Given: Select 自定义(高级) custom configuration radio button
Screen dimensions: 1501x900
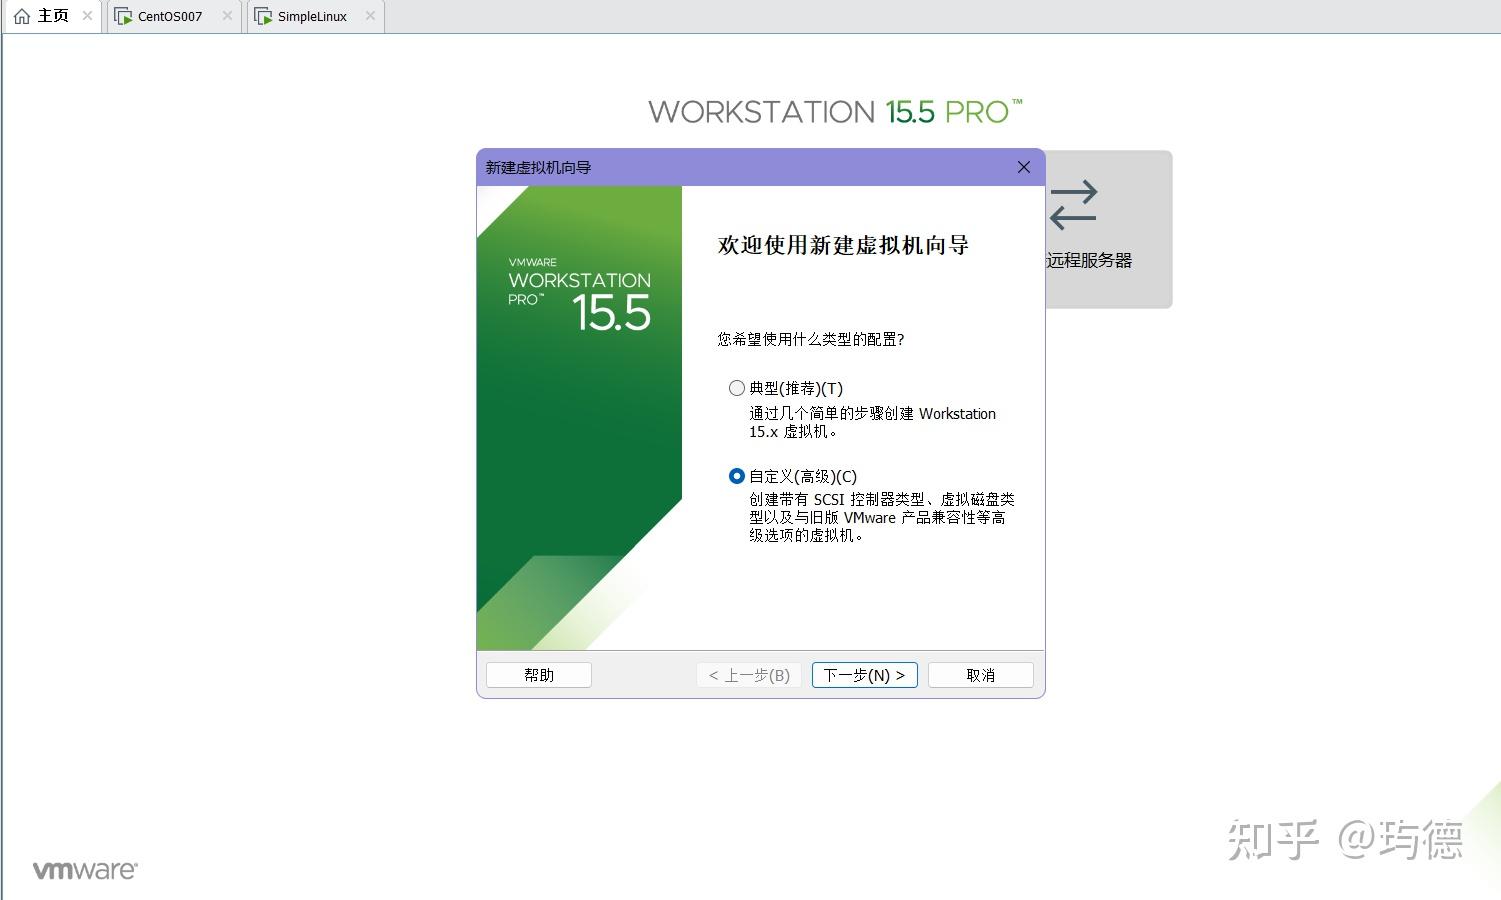Looking at the screenshot, I should tap(737, 476).
